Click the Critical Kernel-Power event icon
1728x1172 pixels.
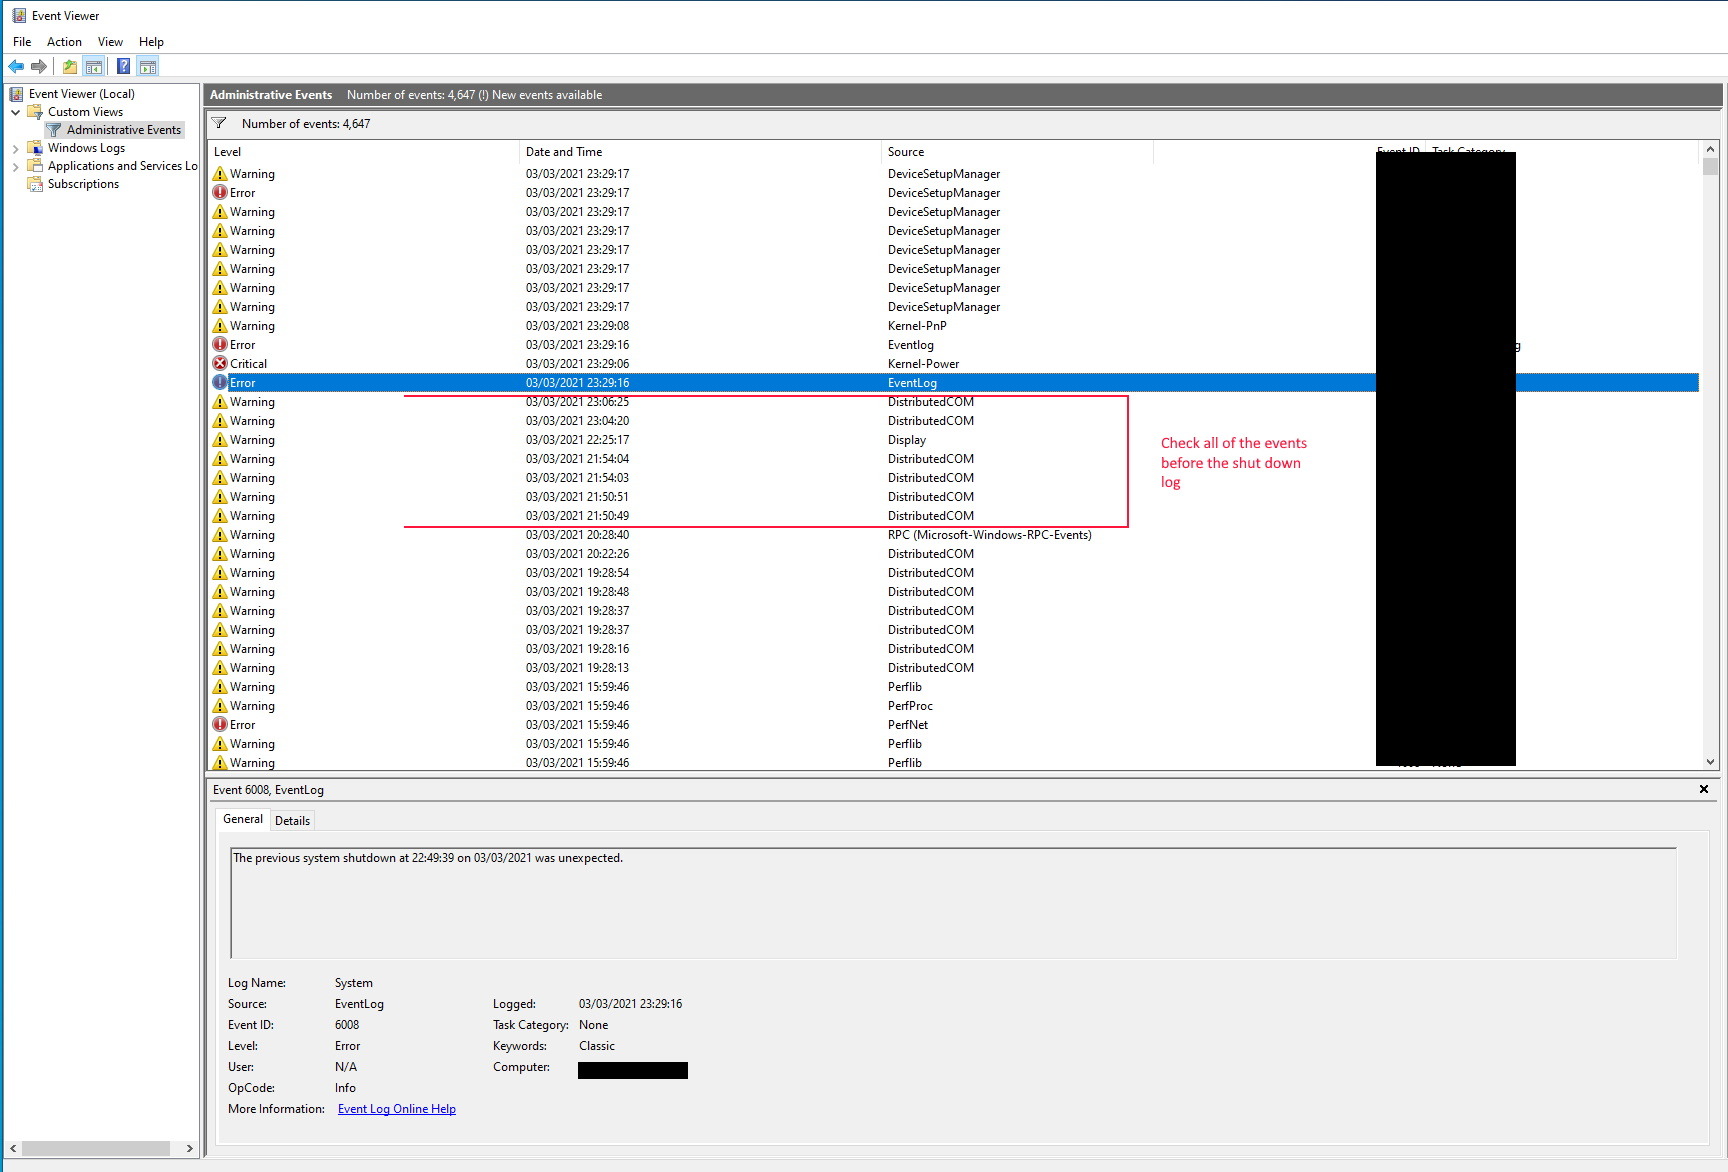tap(220, 364)
